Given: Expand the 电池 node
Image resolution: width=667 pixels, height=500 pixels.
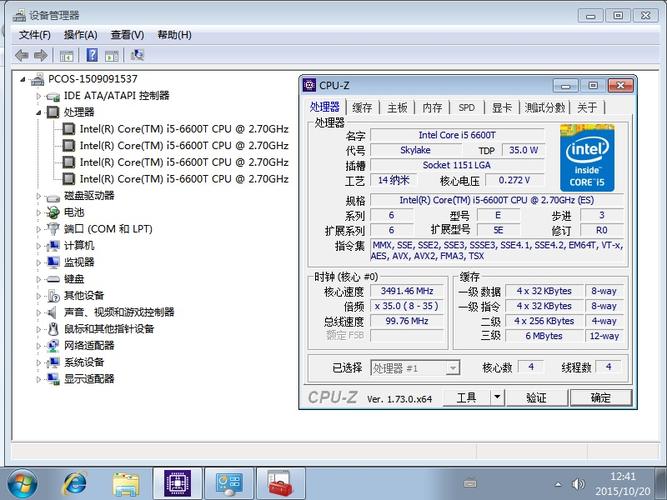Looking at the screenshot, I should [x=38, y=213].
